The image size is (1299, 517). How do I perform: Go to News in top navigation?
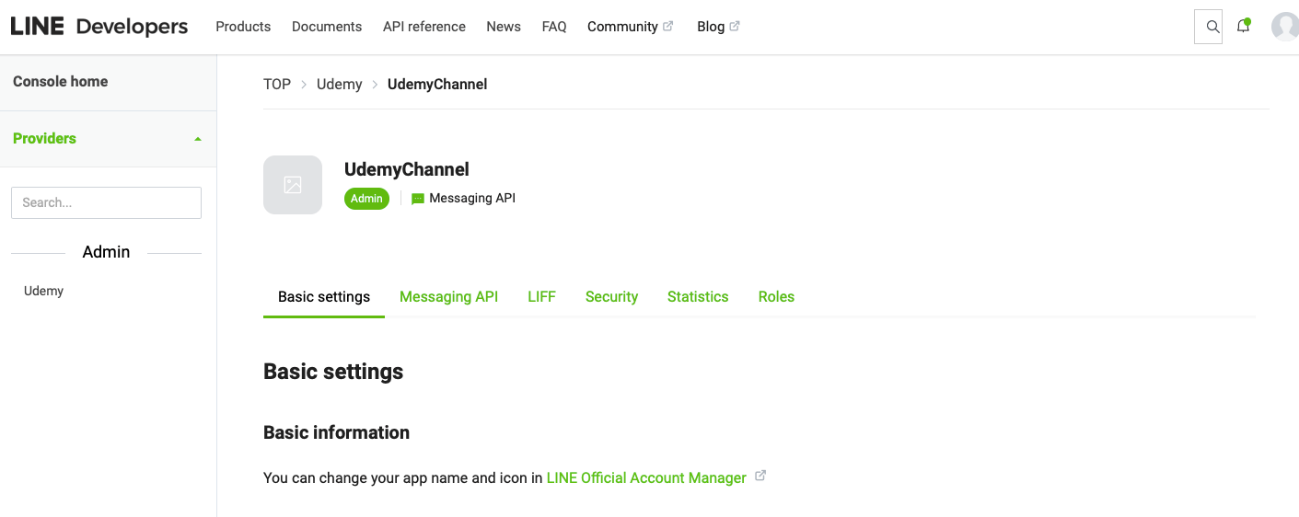(503, 27)
